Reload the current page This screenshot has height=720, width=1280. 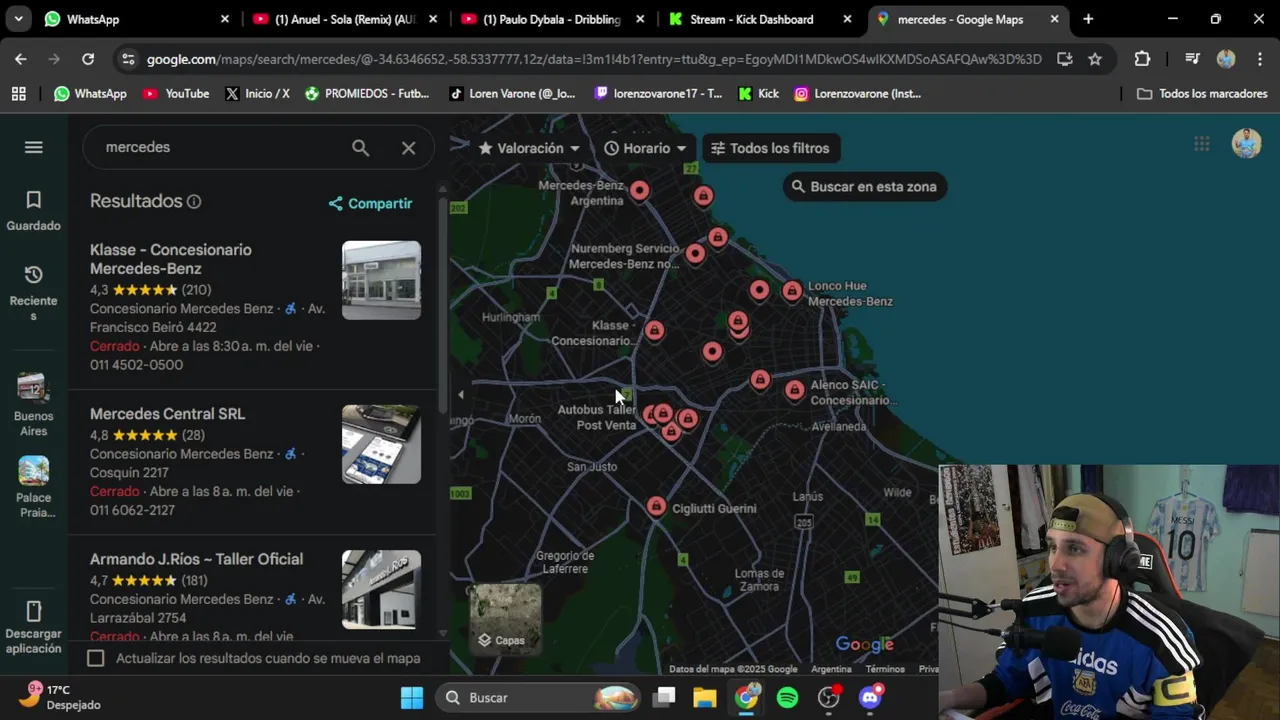[88, 59]
